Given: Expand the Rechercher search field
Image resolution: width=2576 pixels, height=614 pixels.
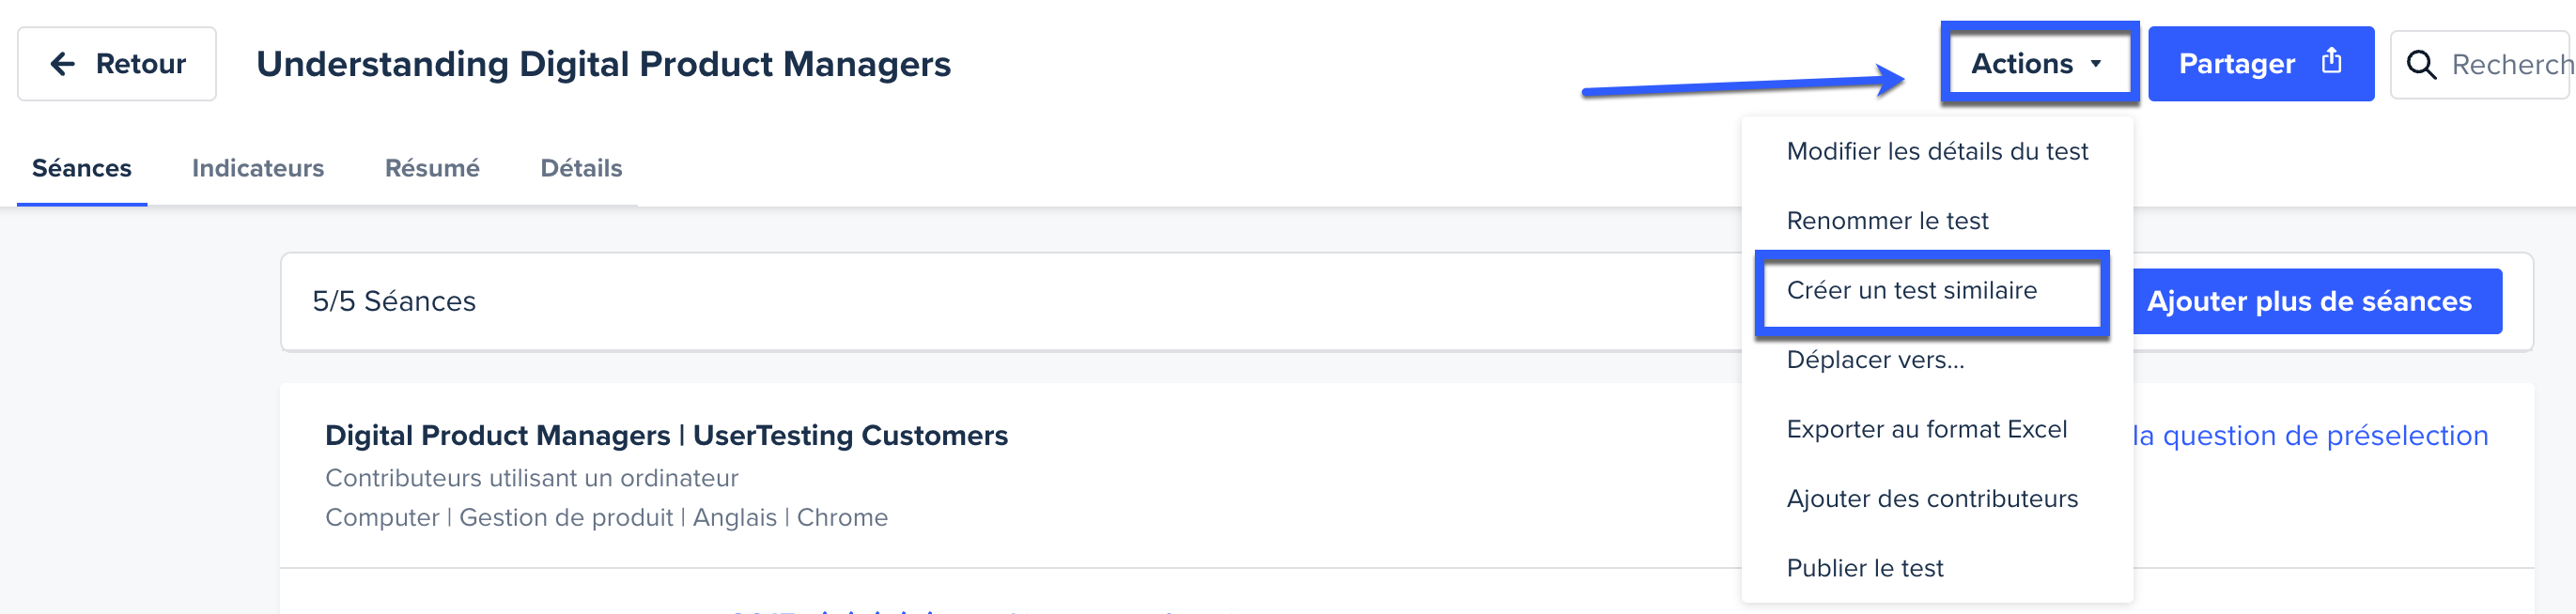Looking at the screenshot, I should click(x=2510, y=63).
